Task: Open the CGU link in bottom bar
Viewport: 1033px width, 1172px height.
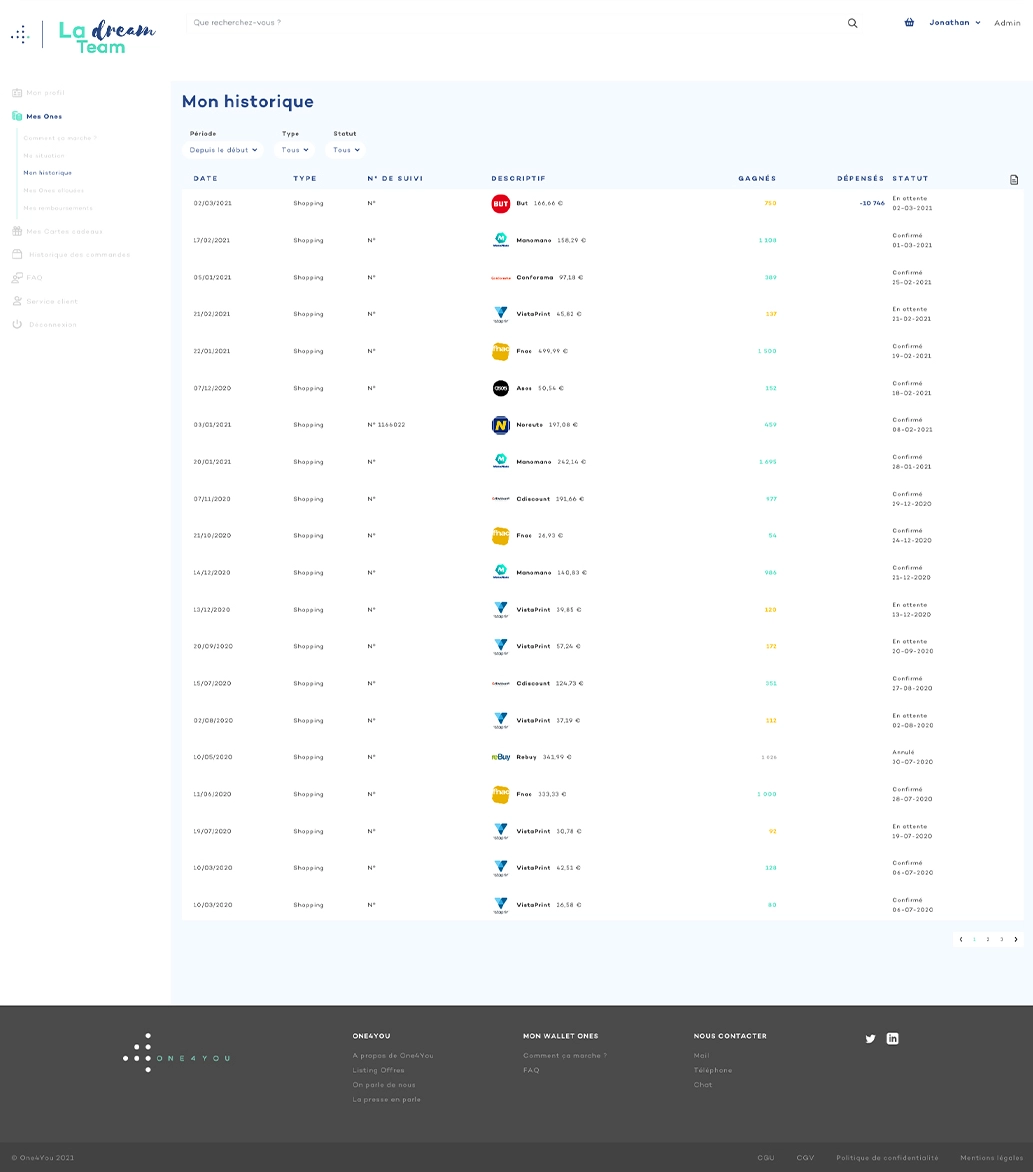Action: [x=765, y=1158]
